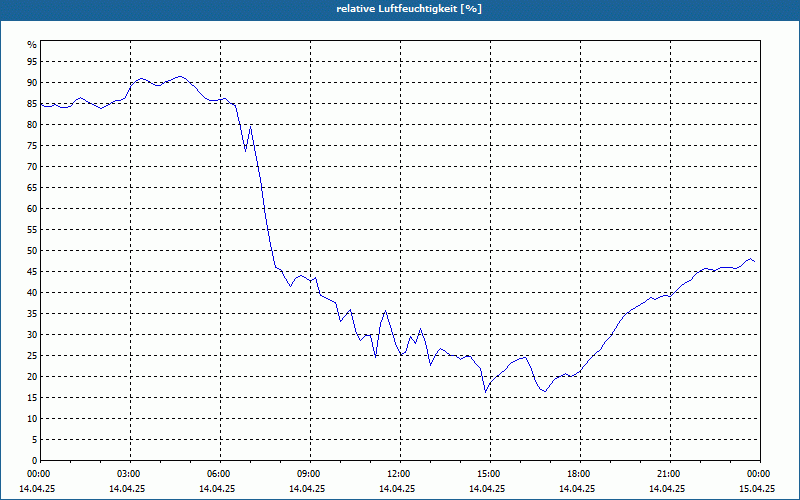The width and height of the screenshot is (800, 500).
Task: Select the y-axis value '95'
Action: pos(32,62)
